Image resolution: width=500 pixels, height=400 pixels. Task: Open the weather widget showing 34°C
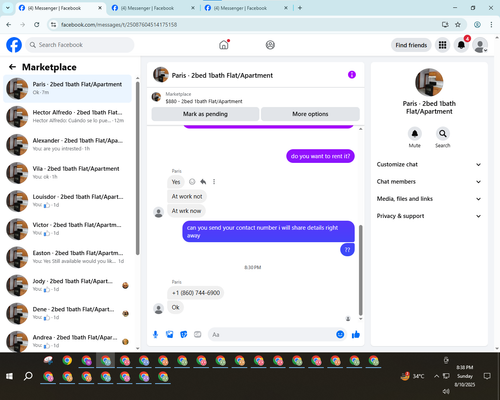(412, 376)
